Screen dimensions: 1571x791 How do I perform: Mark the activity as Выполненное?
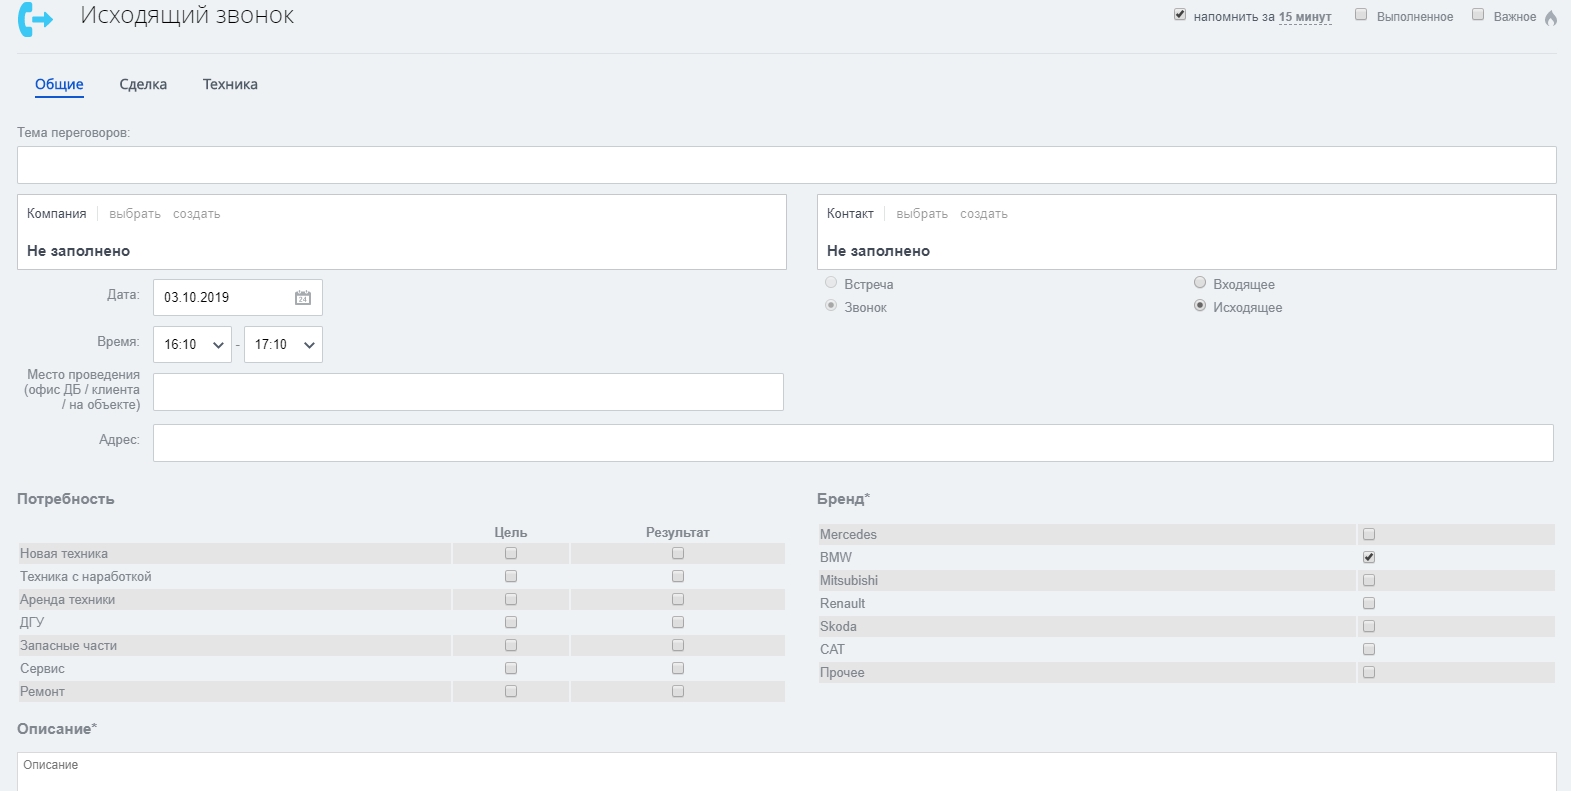(x=1361, y=15)
